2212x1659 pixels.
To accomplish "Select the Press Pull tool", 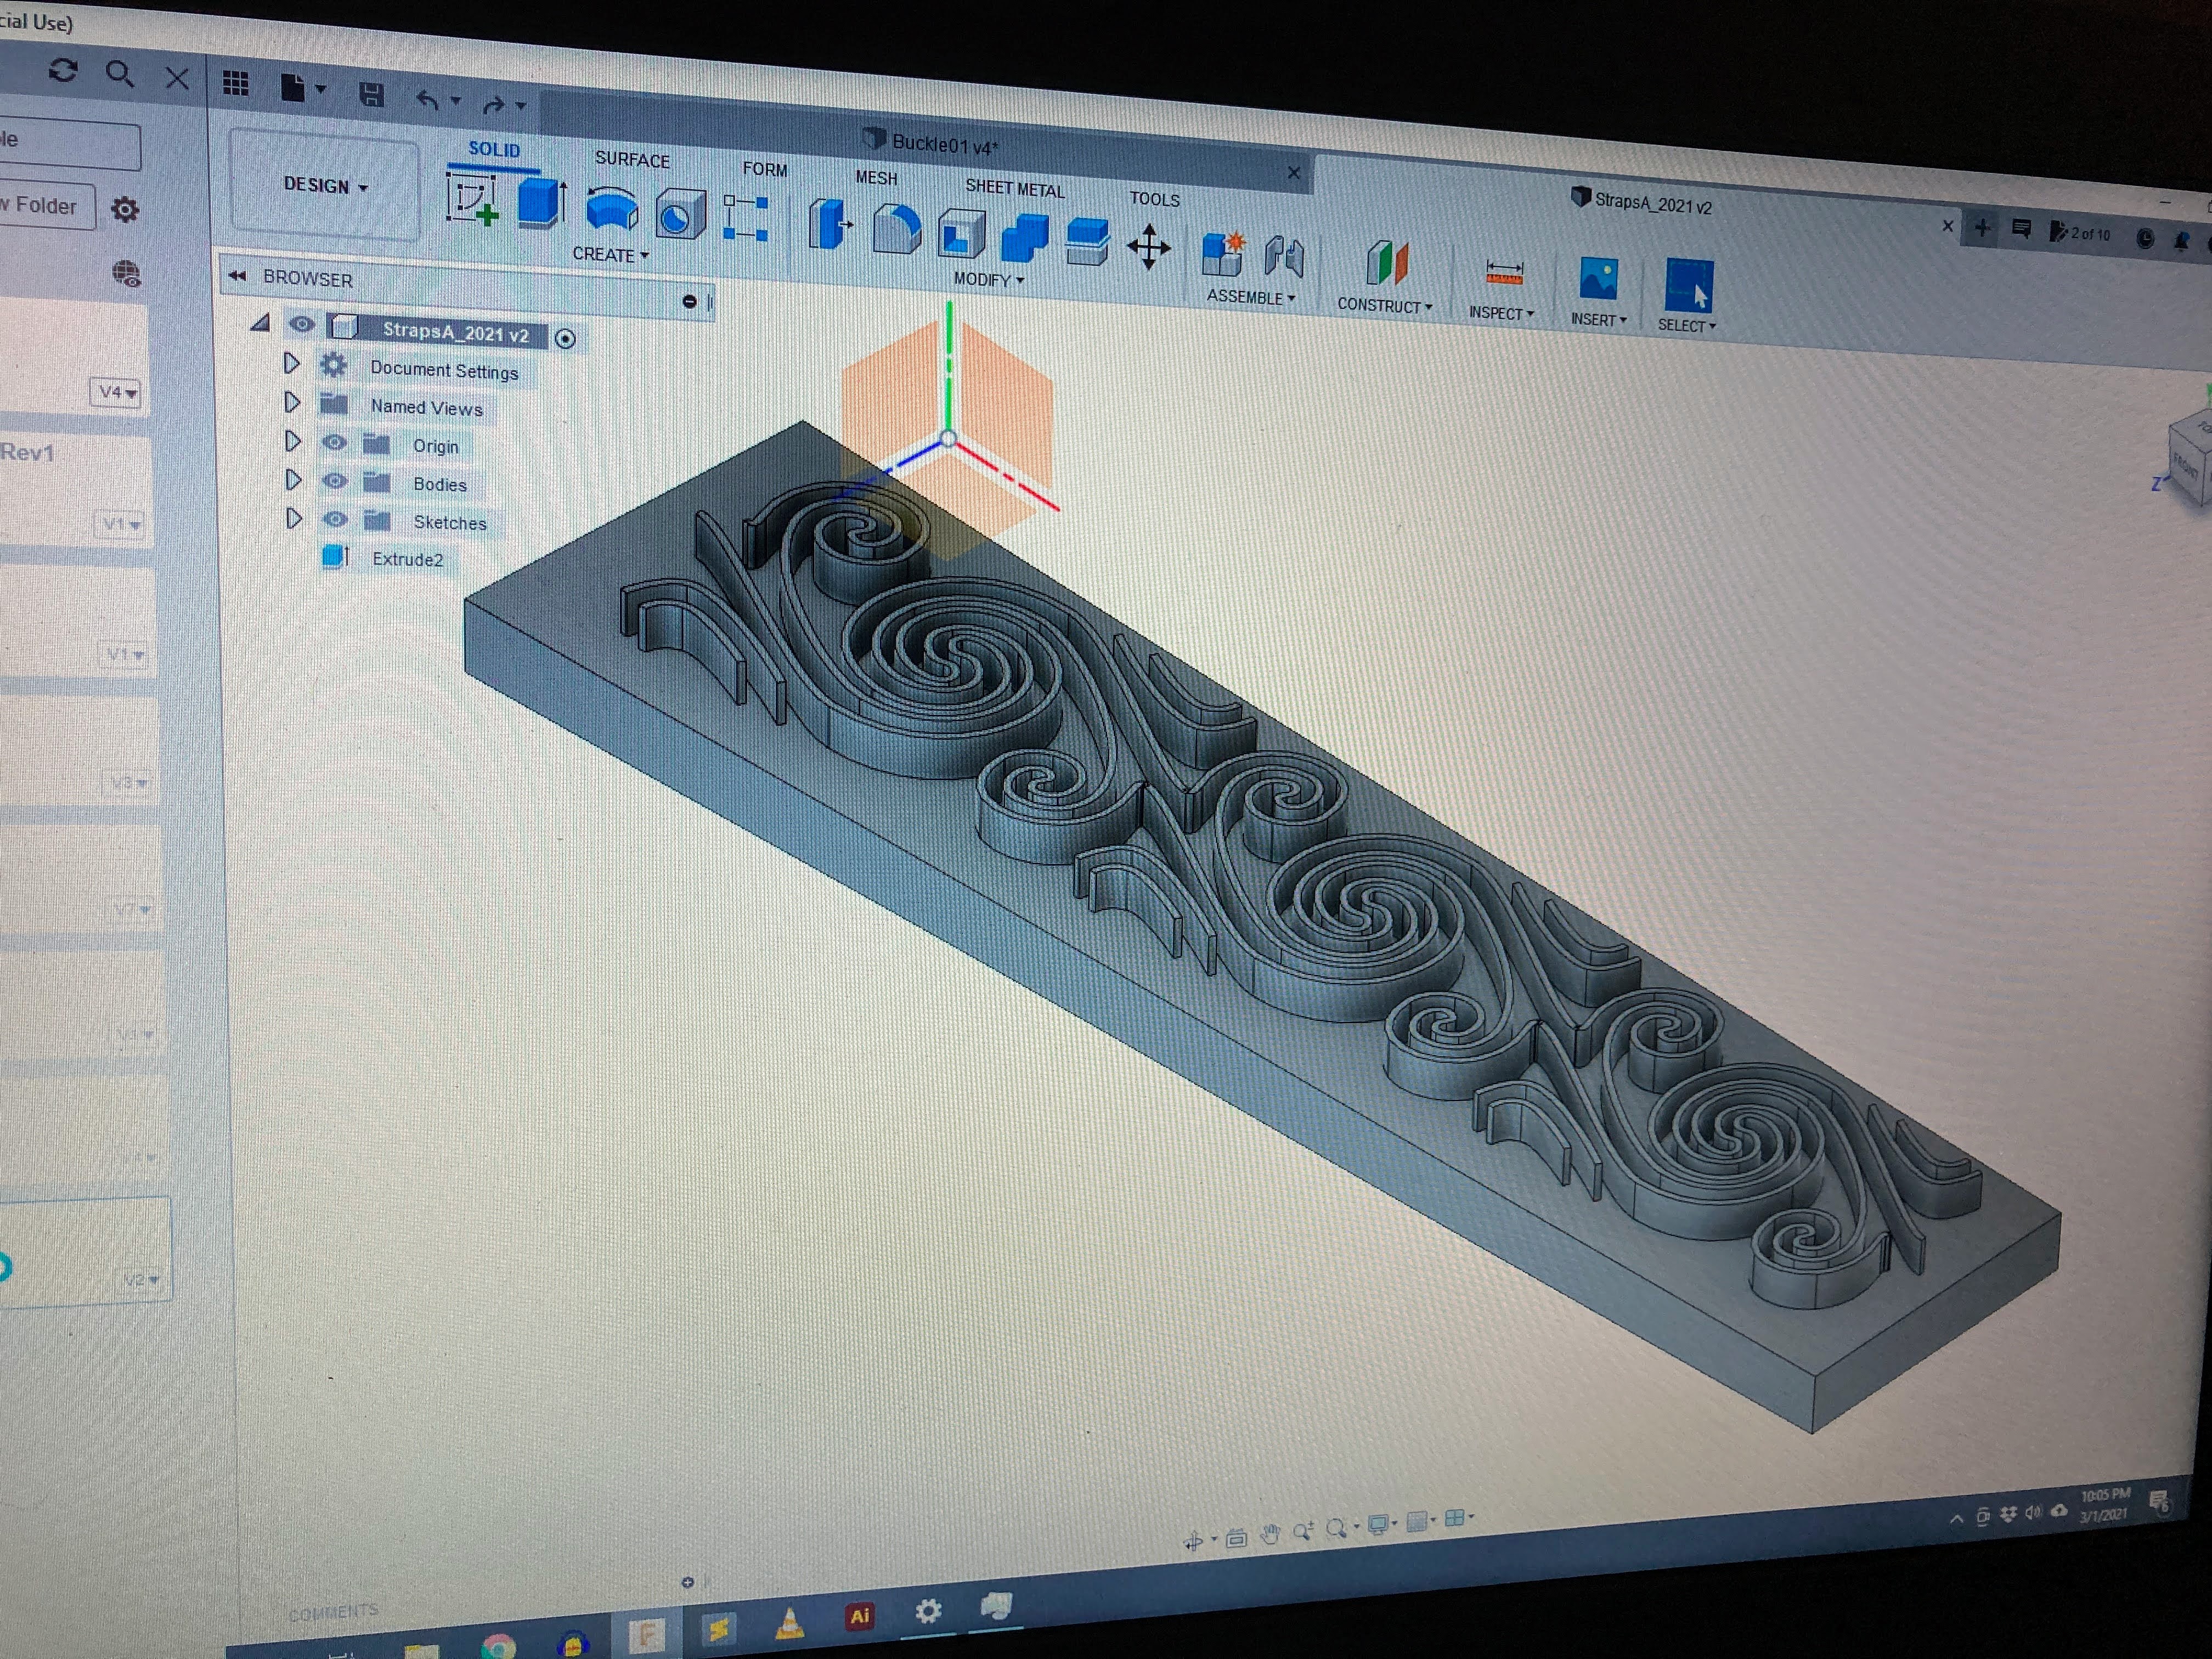I will coord(830,224).
